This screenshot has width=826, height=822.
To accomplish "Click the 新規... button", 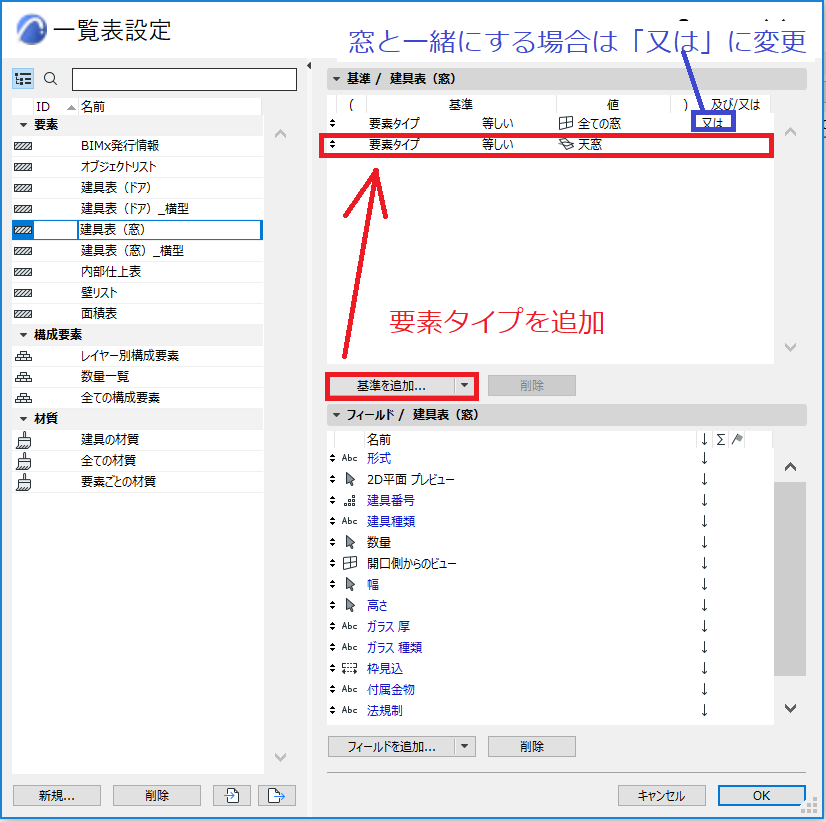I will pyautogui.click(x=57, y=796).
